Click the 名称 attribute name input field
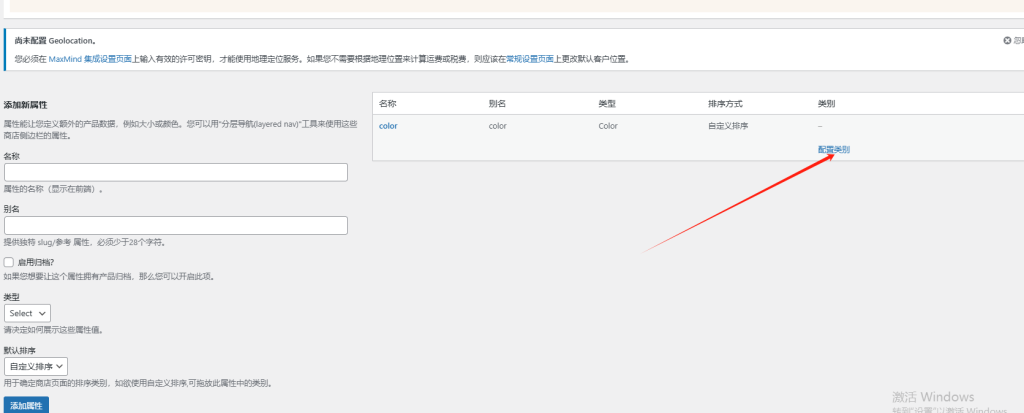 click(176, 172)
